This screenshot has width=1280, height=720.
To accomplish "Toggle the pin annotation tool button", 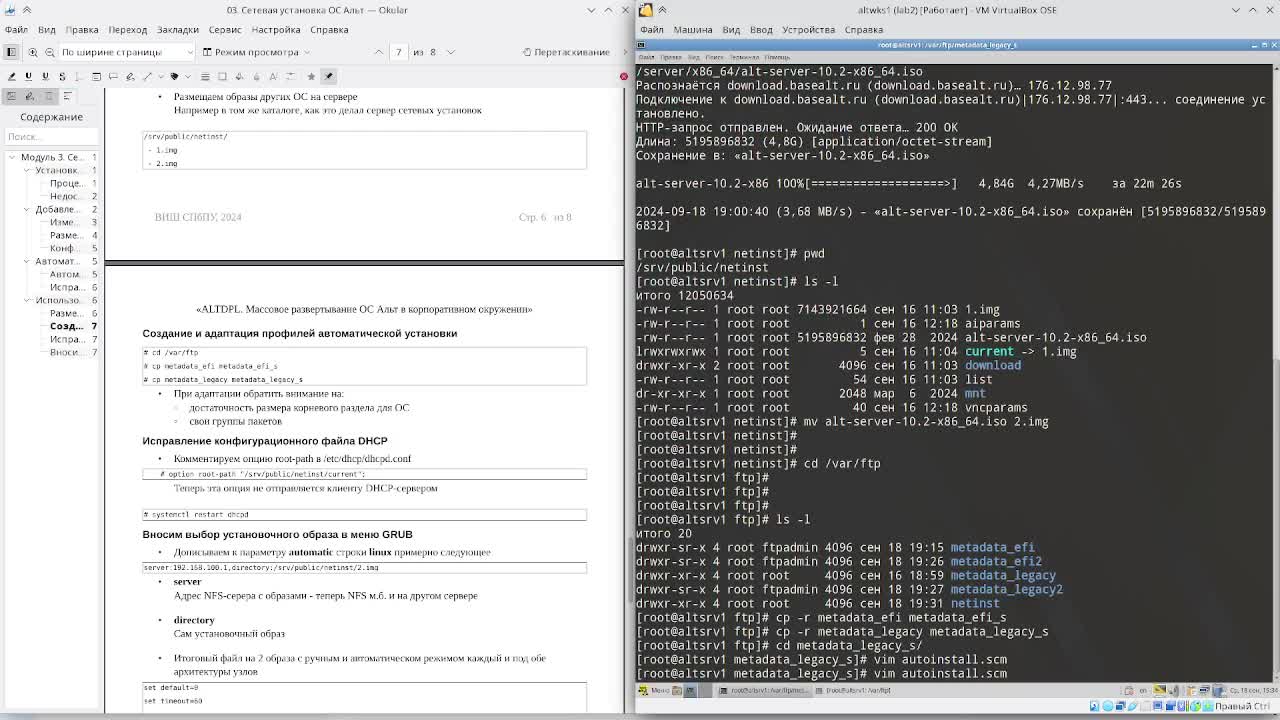I will coord(328,76).
